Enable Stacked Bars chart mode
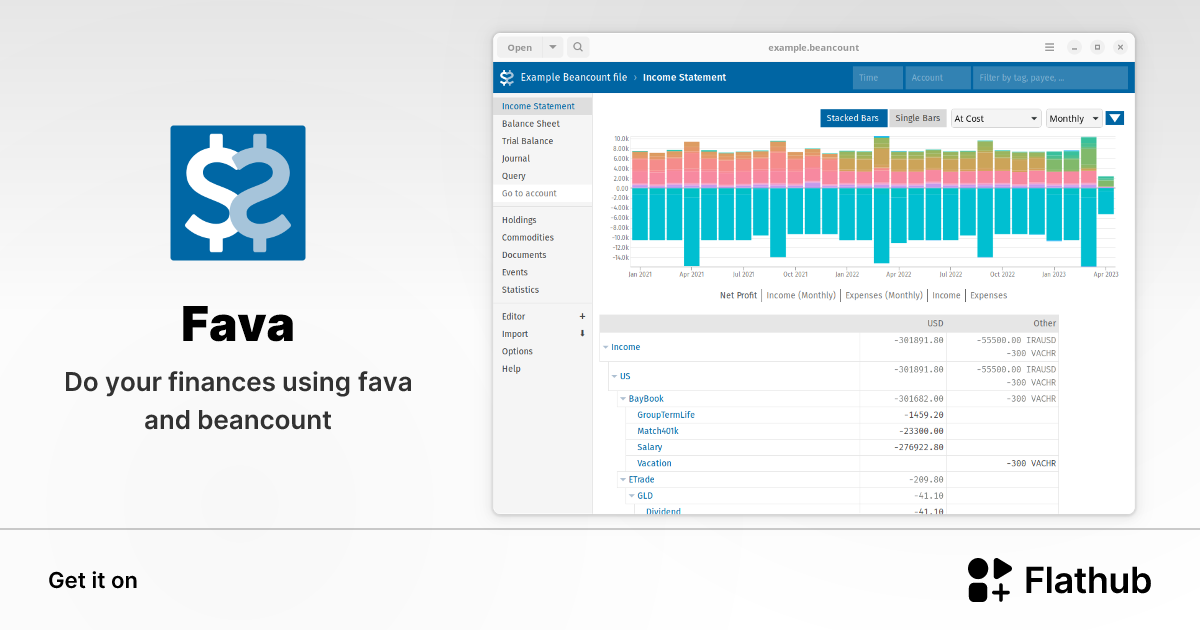The image size is (1200, 630). (853, 118)
